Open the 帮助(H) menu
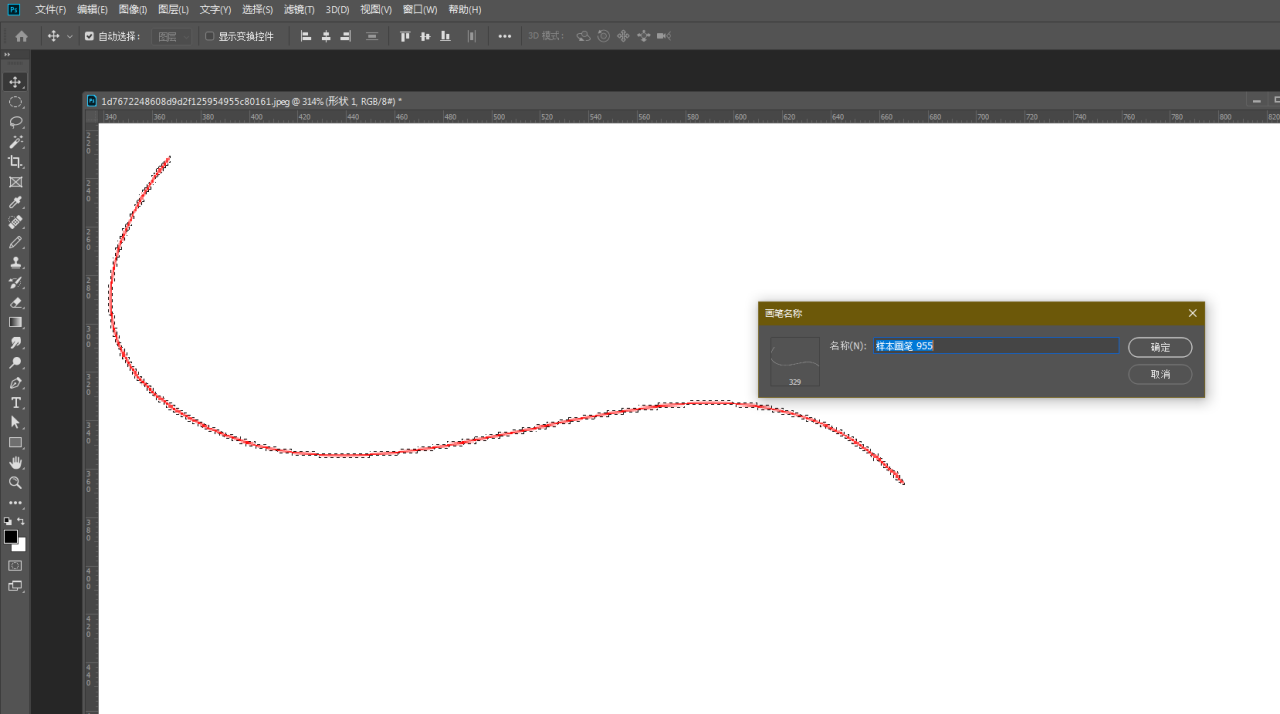Viewport: 1280px width, 714px height. [x=464, y=9]
